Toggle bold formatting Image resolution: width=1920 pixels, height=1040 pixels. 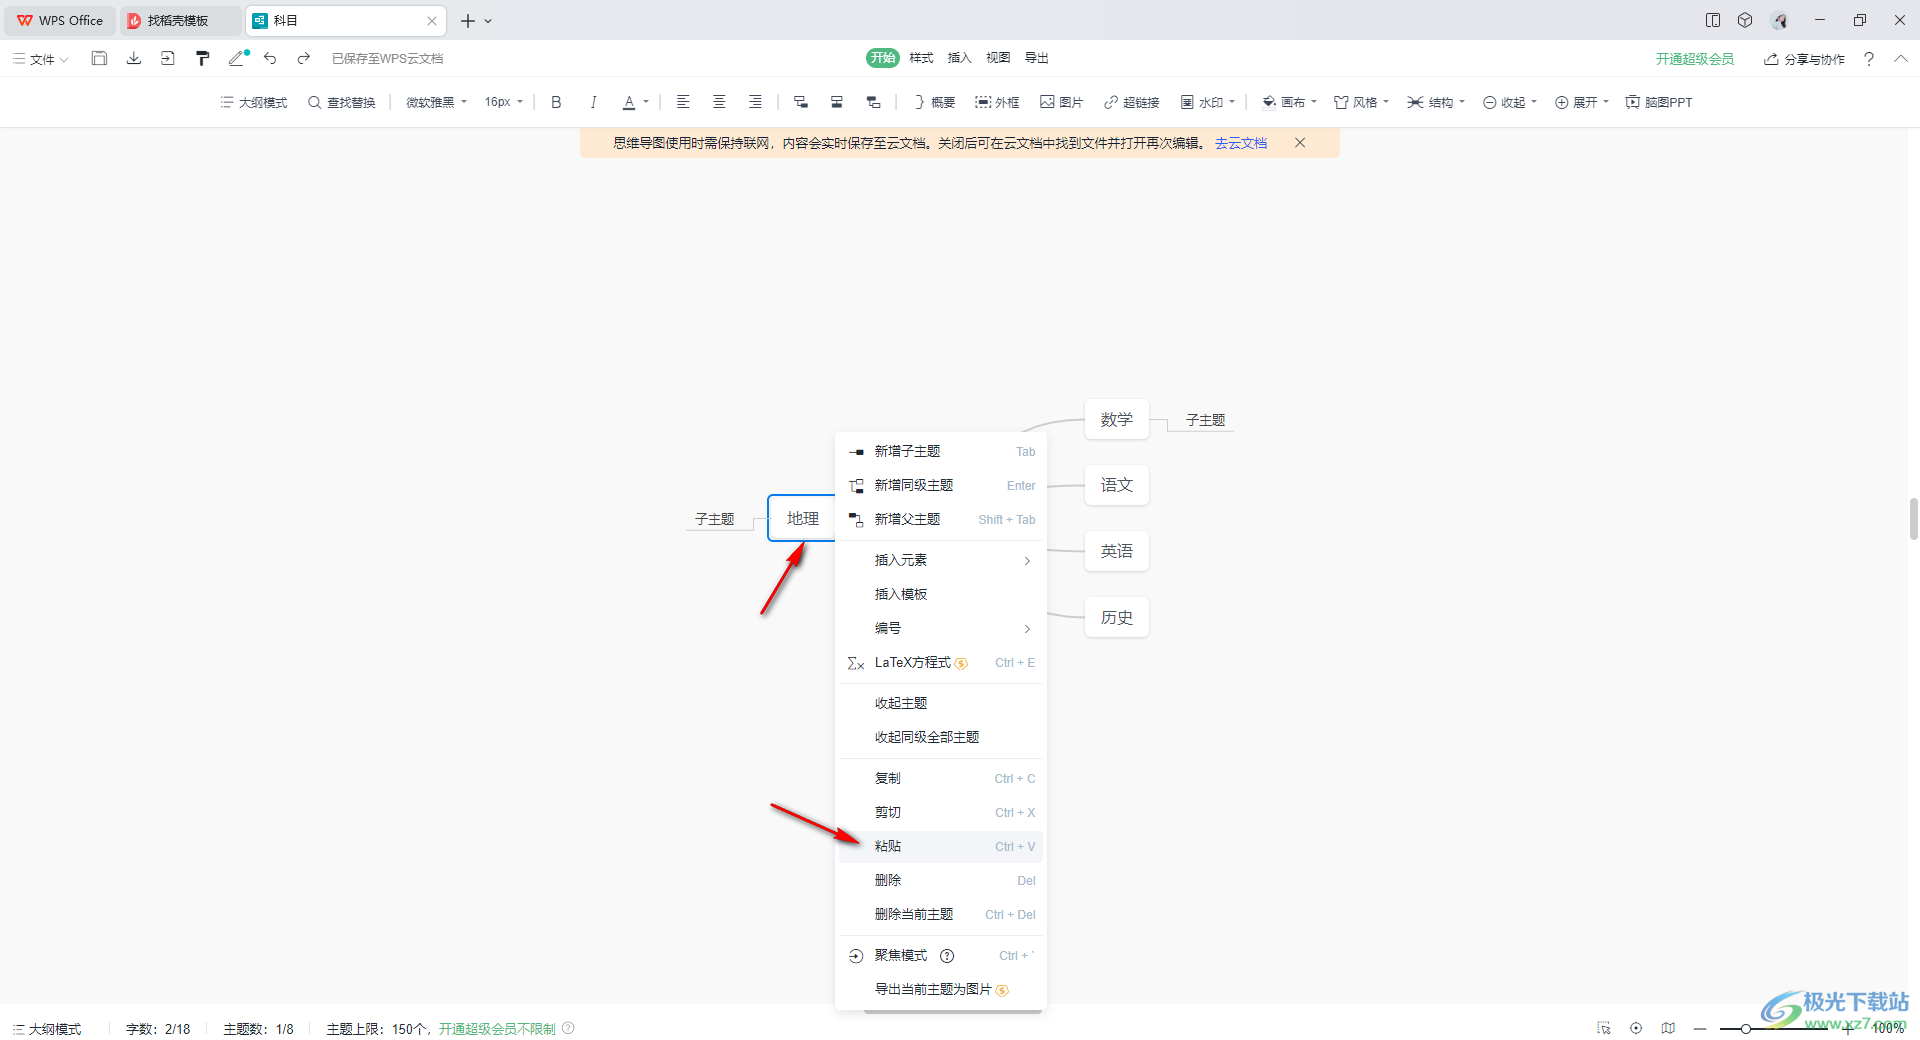point(556,102)
